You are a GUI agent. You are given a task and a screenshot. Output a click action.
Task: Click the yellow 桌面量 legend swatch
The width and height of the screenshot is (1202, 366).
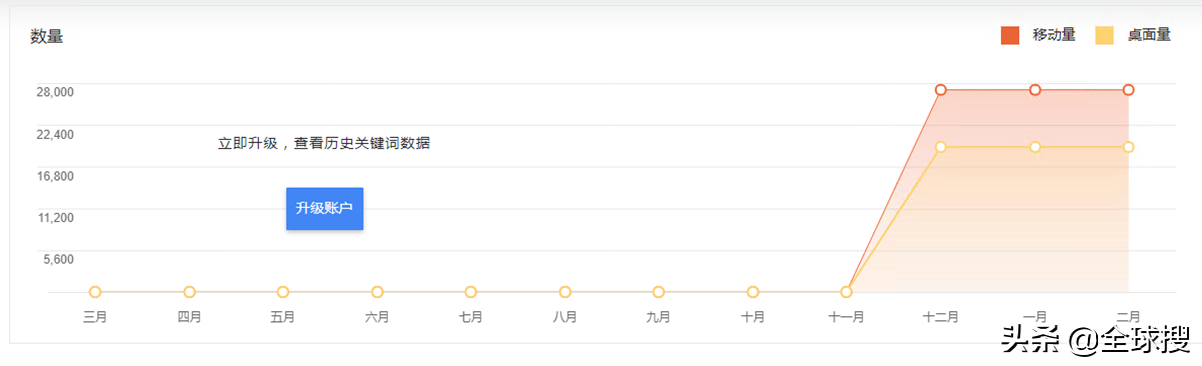click(1105, 35)
